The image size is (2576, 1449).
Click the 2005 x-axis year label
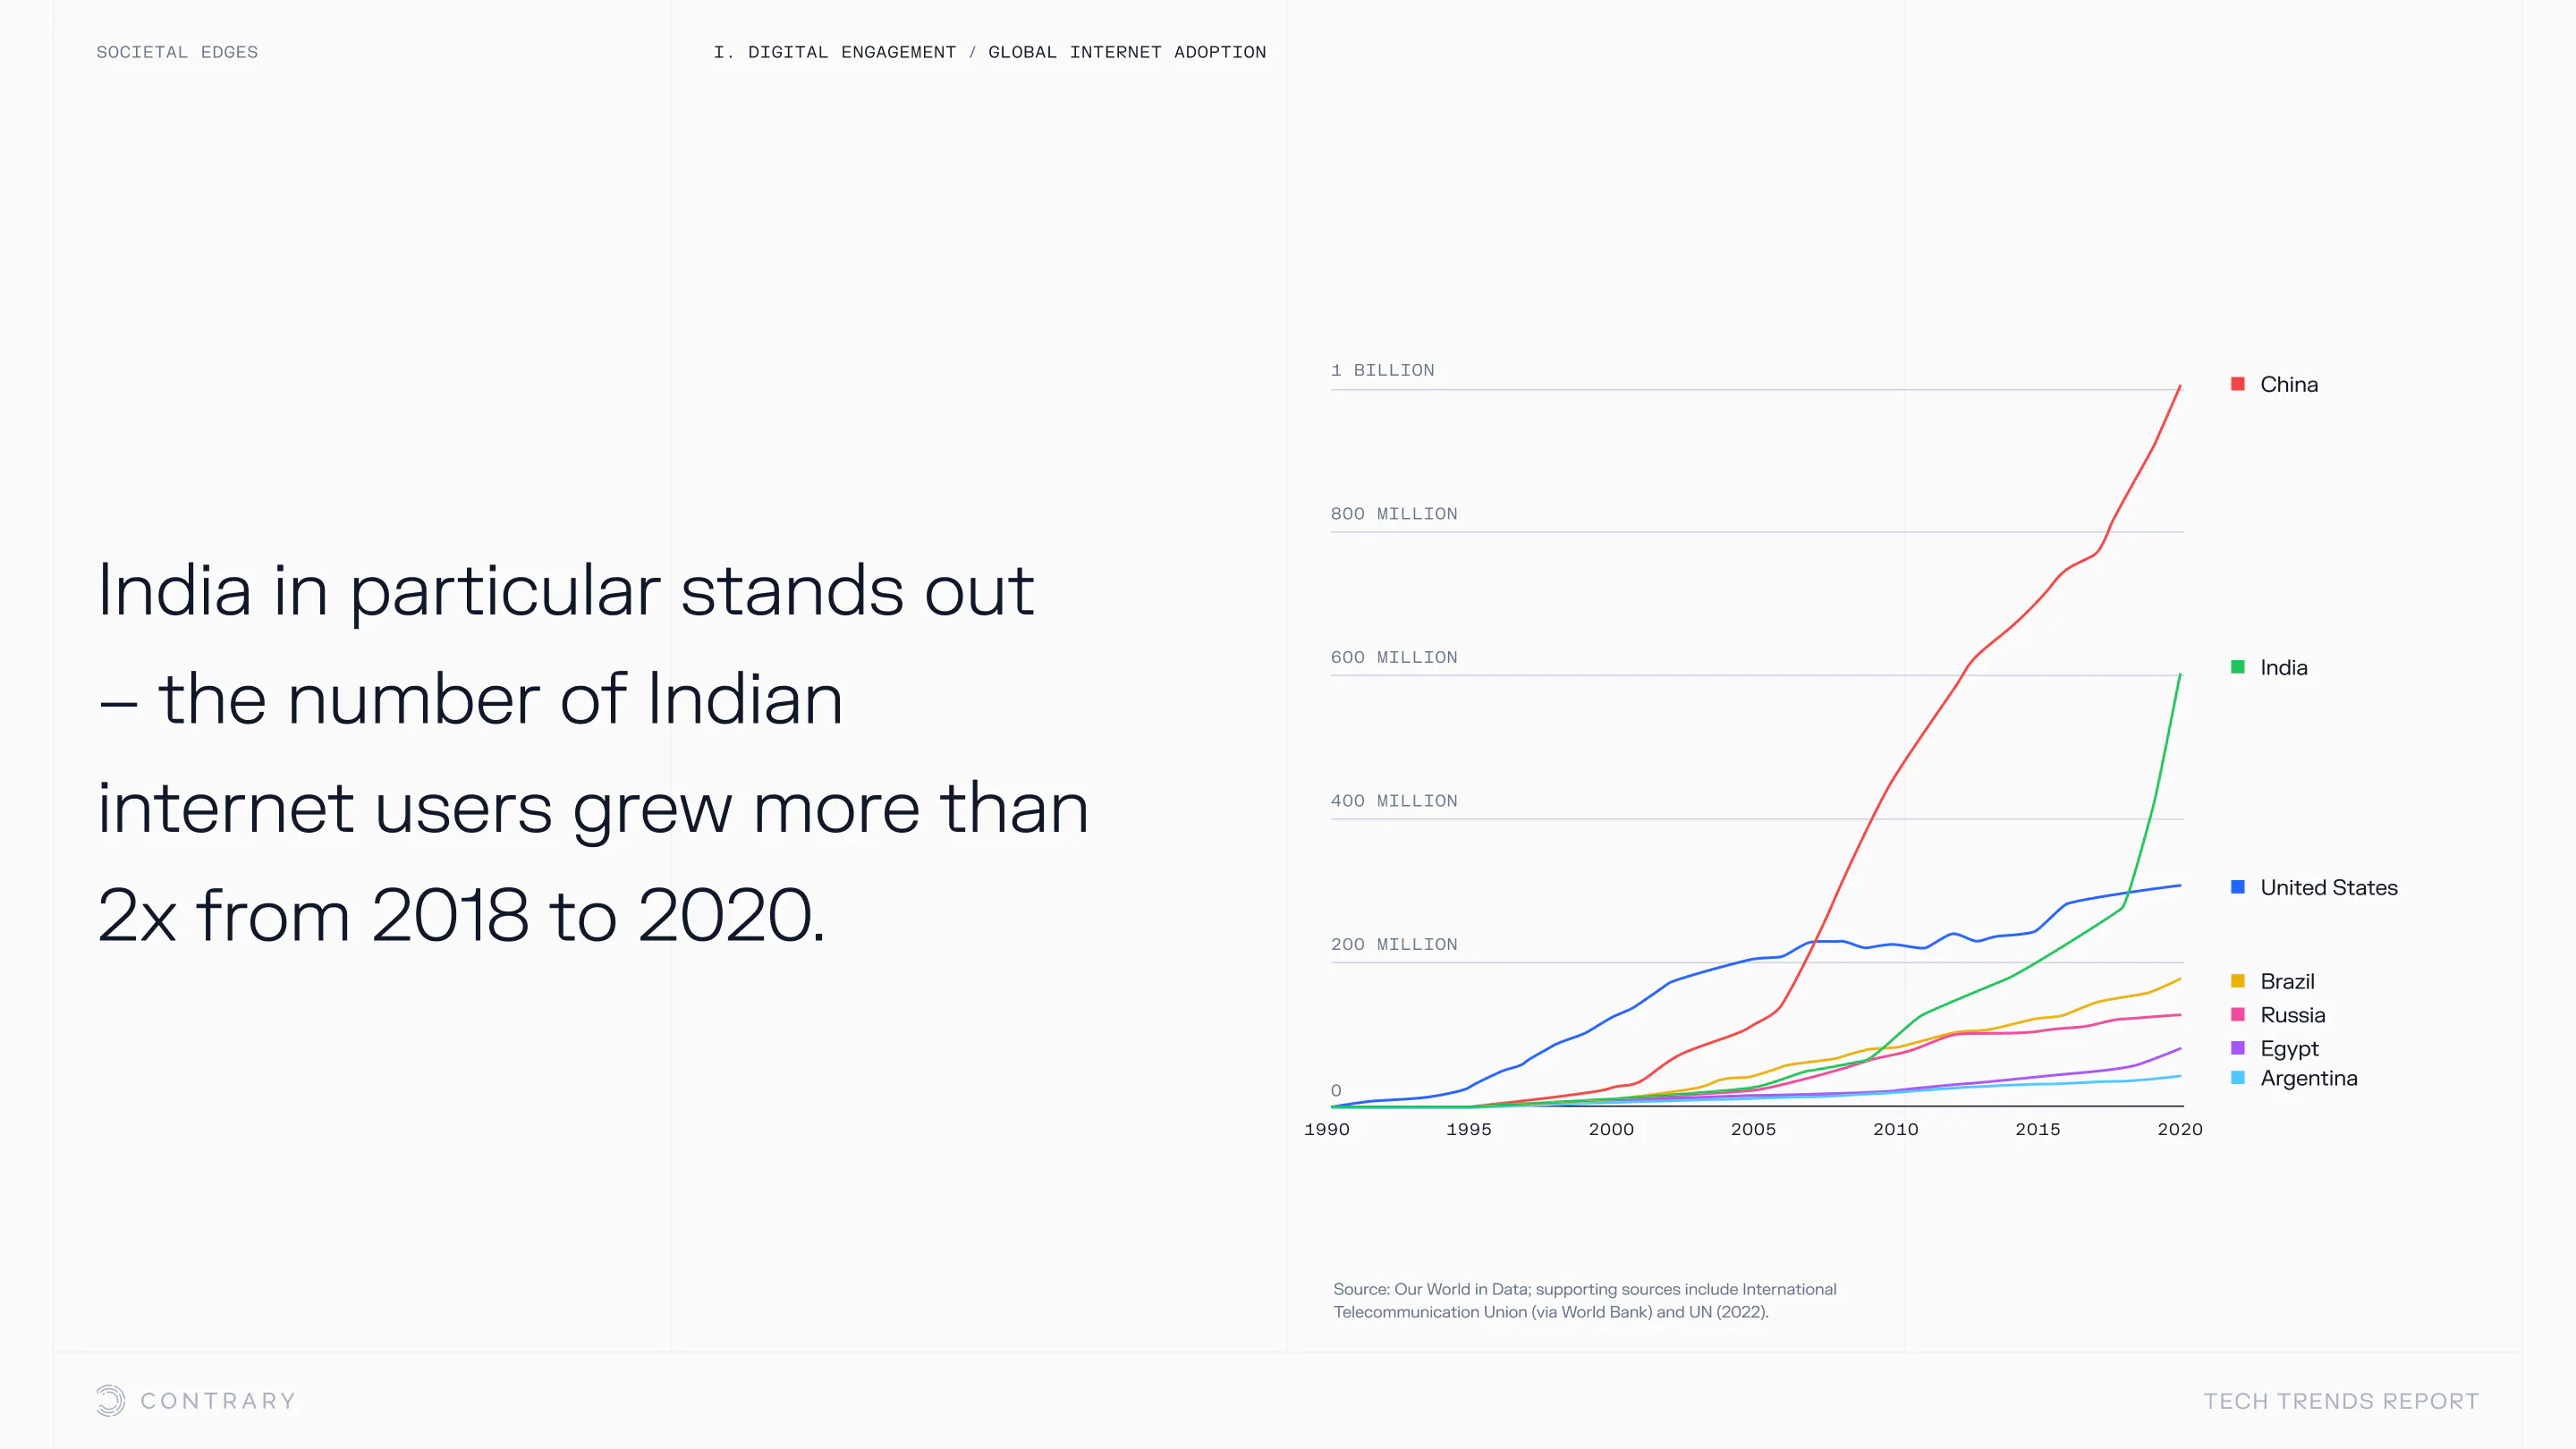[x=1753, y=1129]
